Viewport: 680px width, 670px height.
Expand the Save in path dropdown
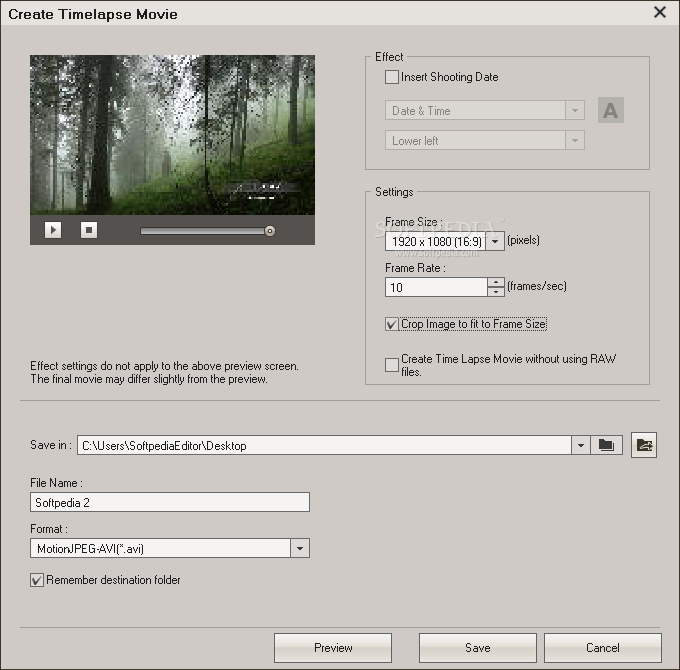click(580, 445)
